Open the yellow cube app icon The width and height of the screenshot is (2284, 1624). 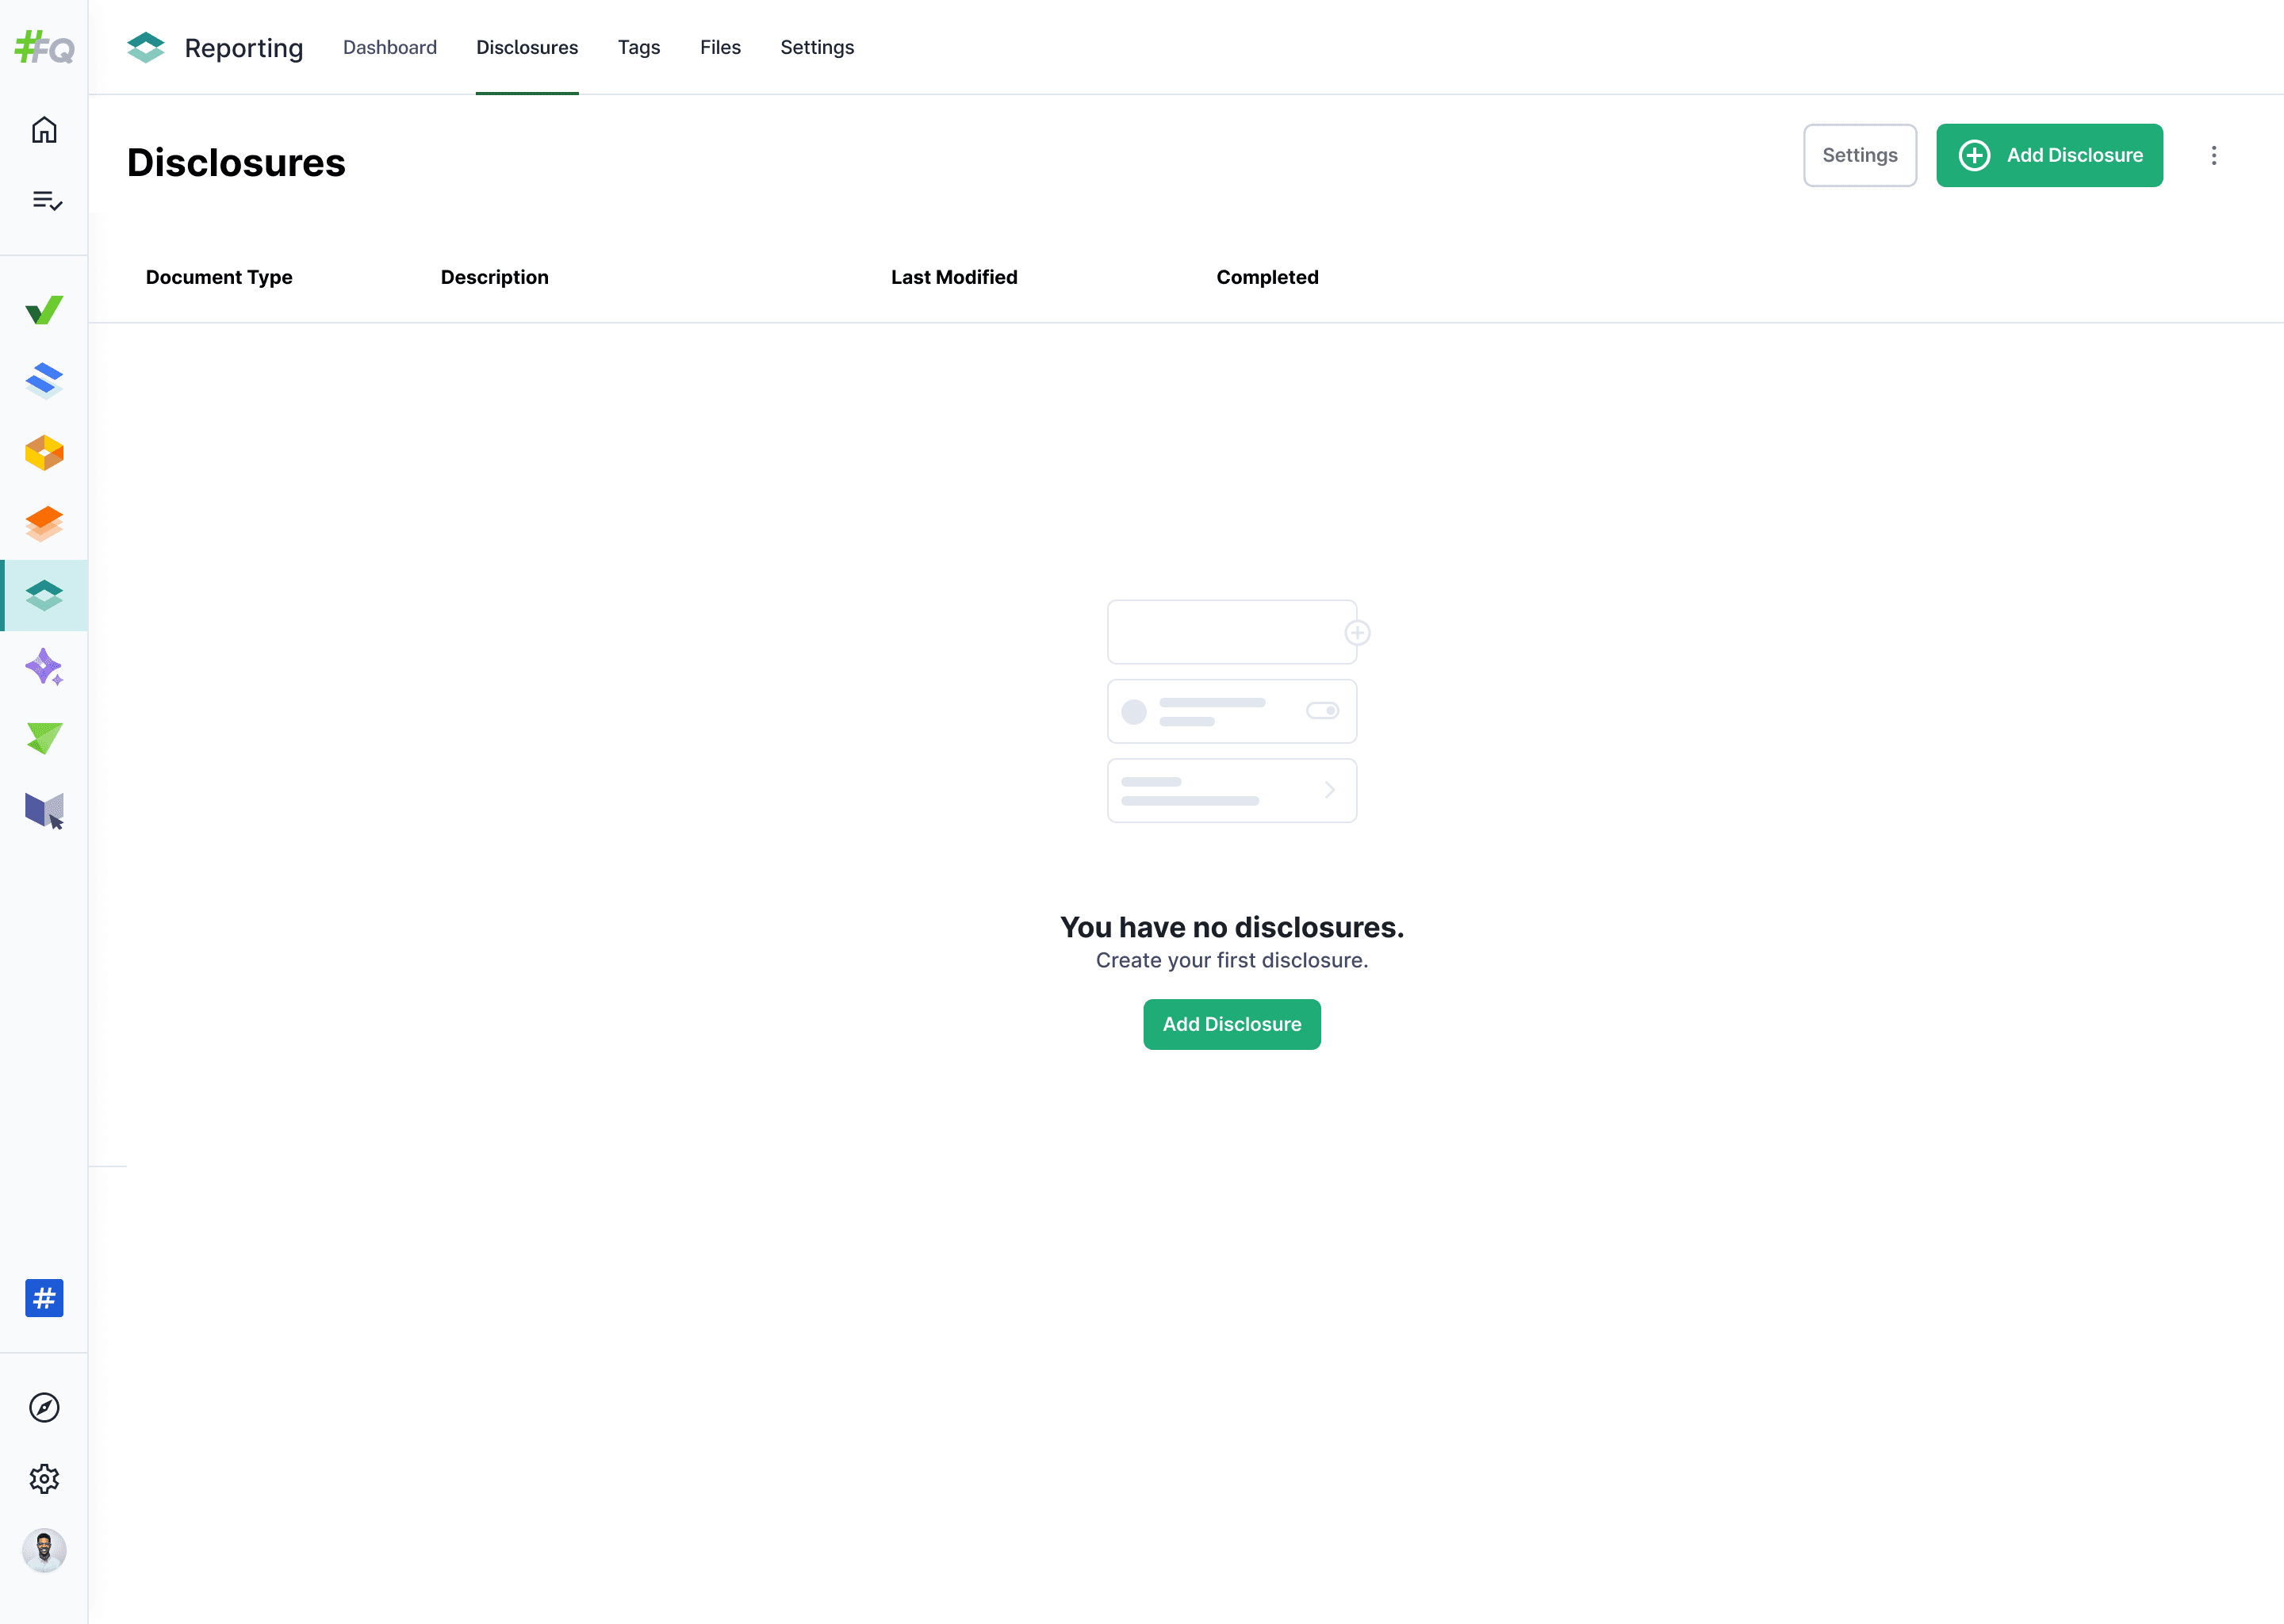pos(44,453)
